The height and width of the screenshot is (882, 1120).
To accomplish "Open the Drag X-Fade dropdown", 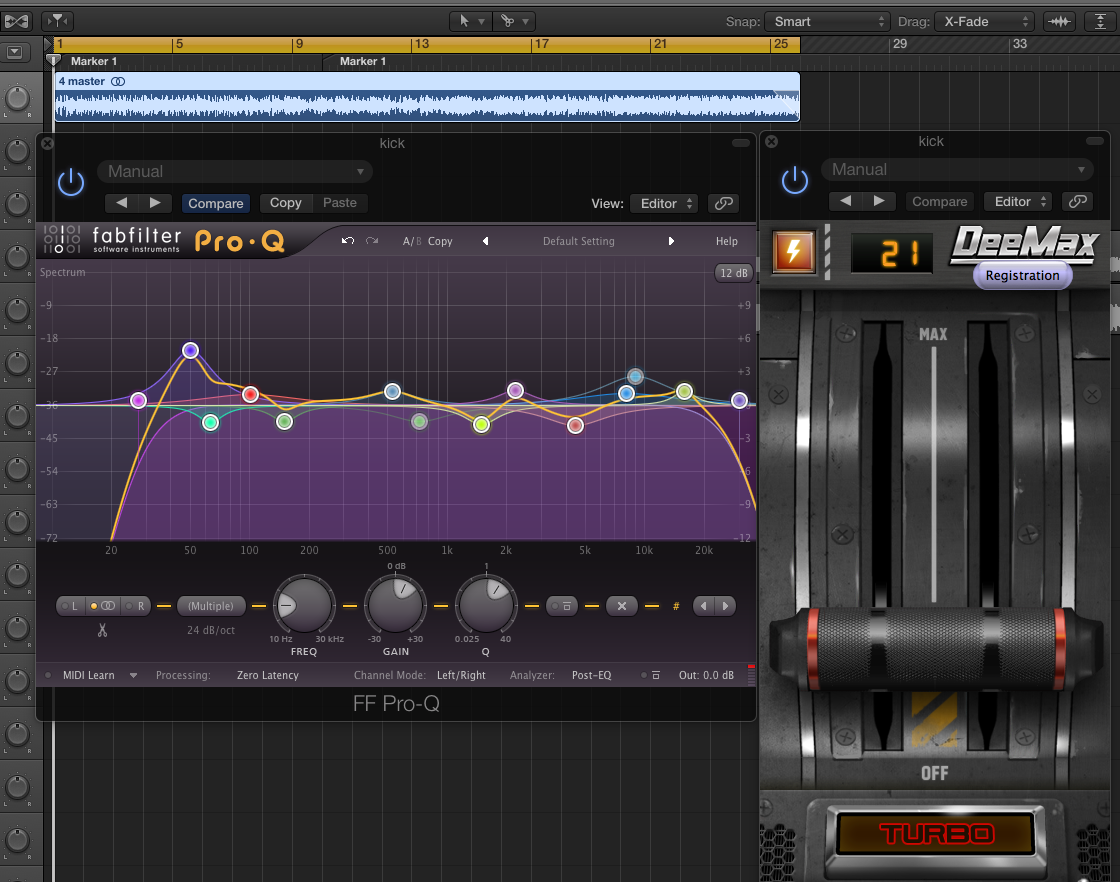I will point(984,21).
